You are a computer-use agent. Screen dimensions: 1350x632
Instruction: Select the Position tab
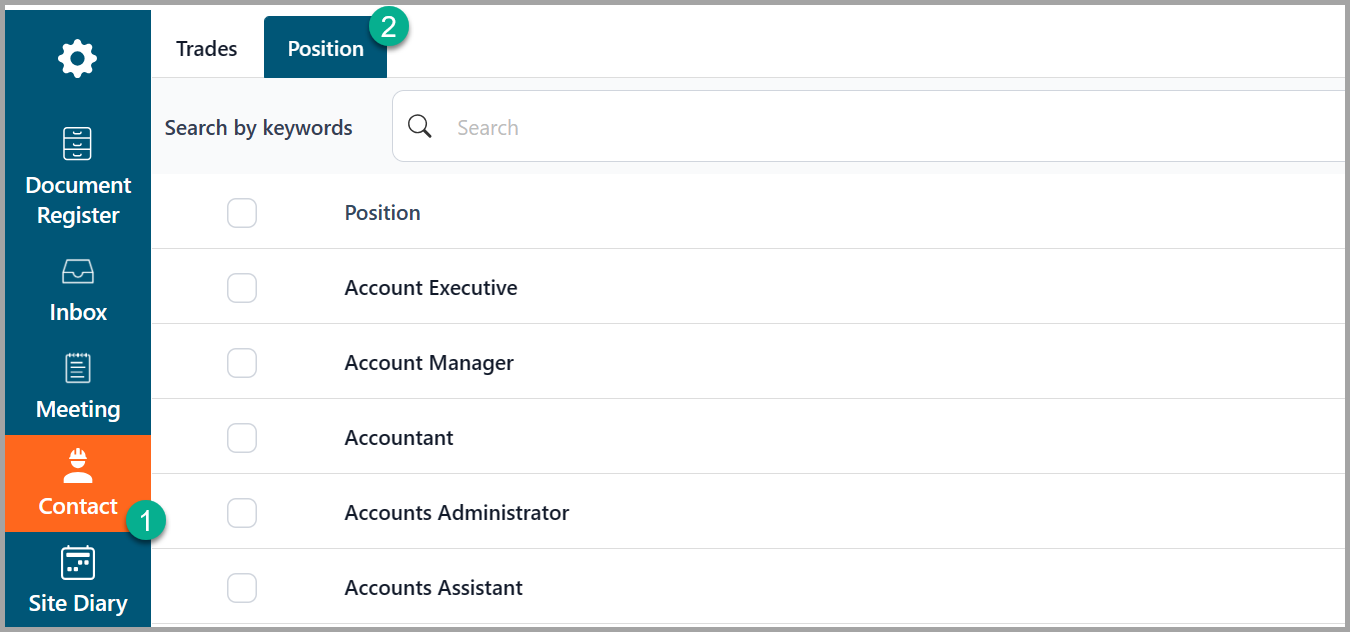325,48
